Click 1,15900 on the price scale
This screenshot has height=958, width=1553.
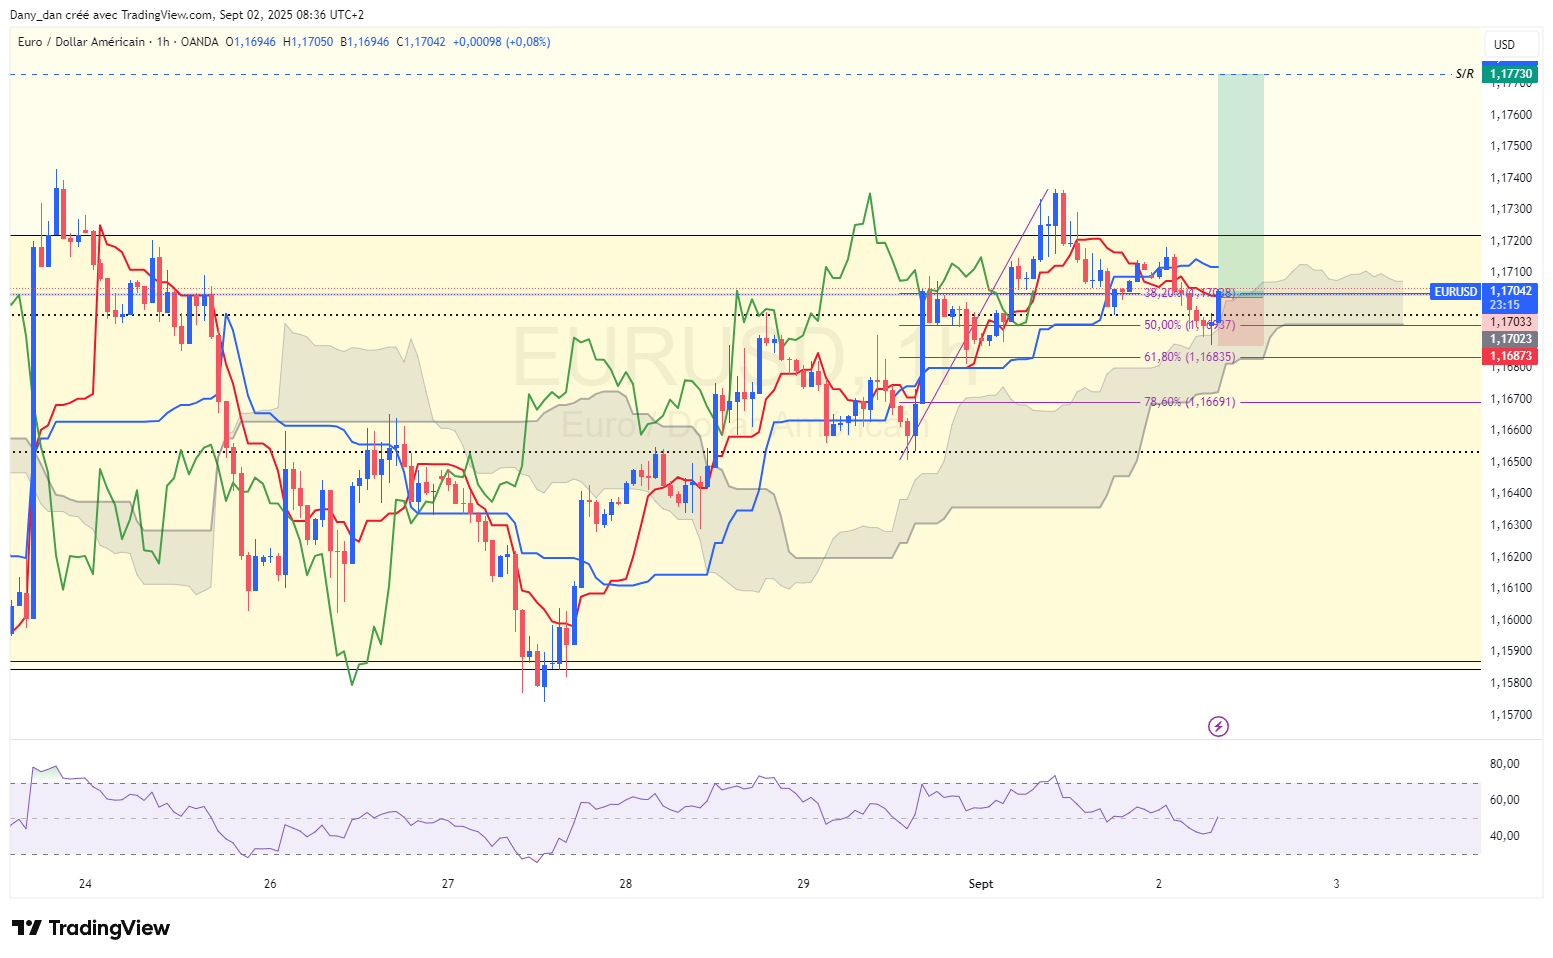point(1511,651)
